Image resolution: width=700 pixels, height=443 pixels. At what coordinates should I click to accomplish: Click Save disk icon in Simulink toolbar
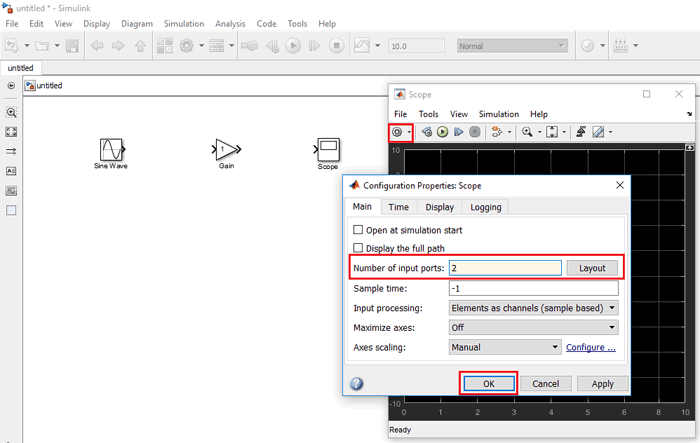[72, 46]
